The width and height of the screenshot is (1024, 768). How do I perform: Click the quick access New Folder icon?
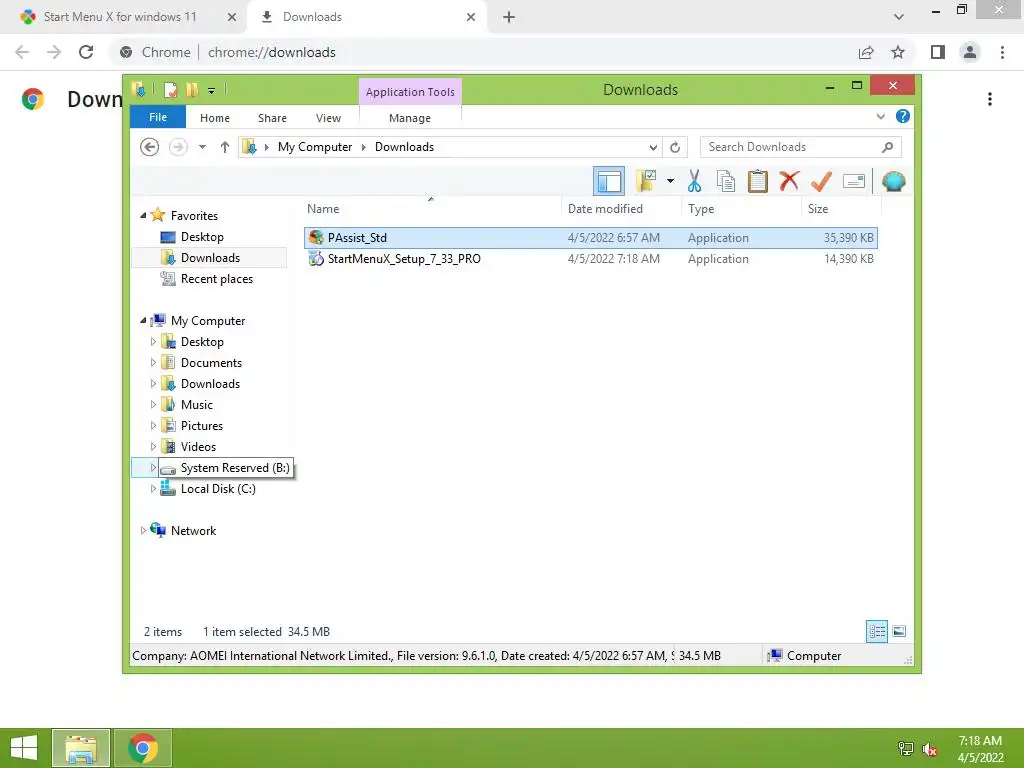(x=192, y=90)
